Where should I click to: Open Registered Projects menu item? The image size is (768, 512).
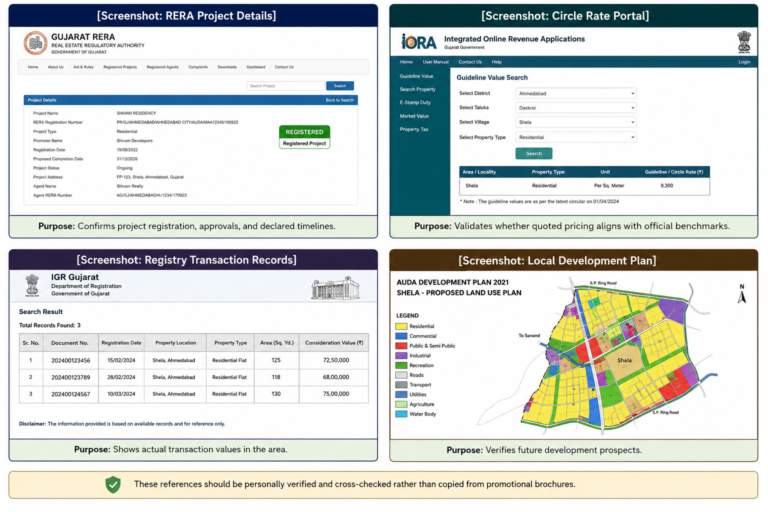click(120, 67)
